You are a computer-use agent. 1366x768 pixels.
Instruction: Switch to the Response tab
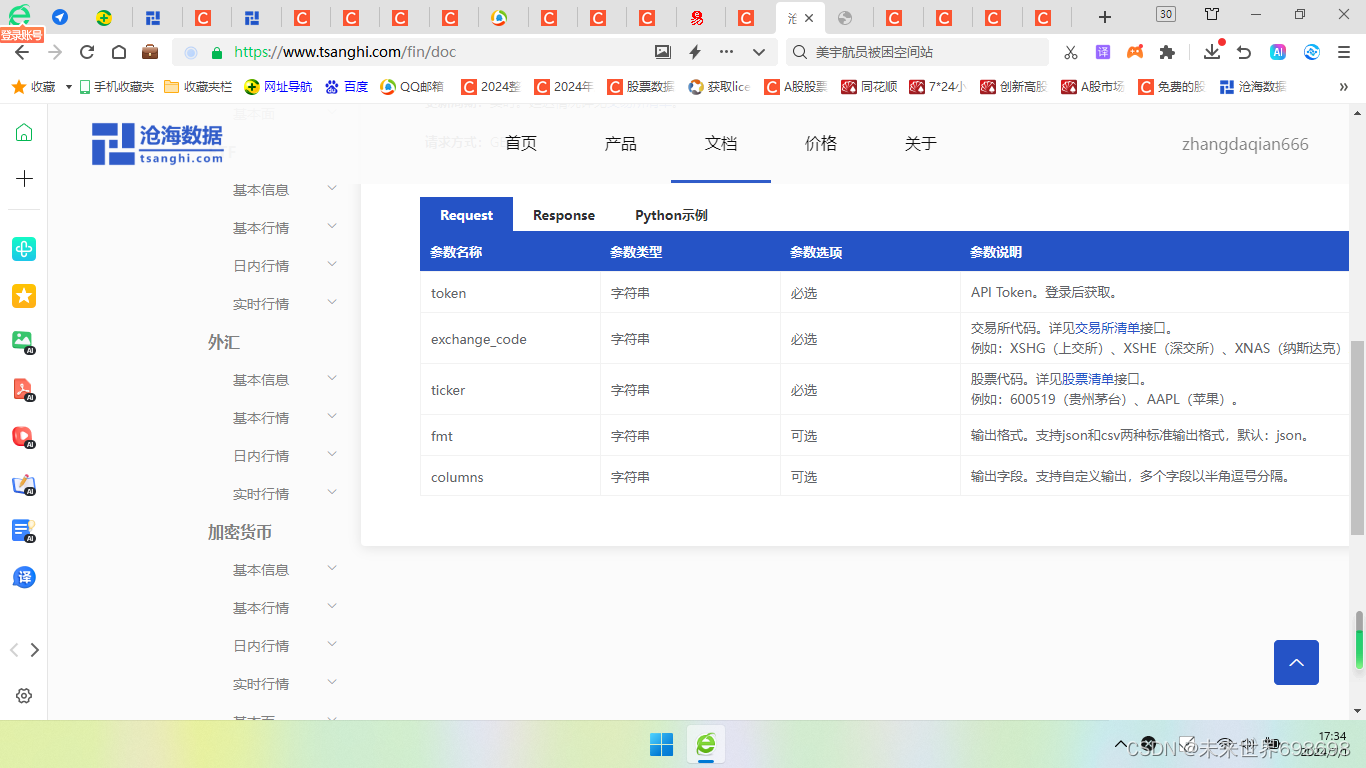[x=564, y=215]
